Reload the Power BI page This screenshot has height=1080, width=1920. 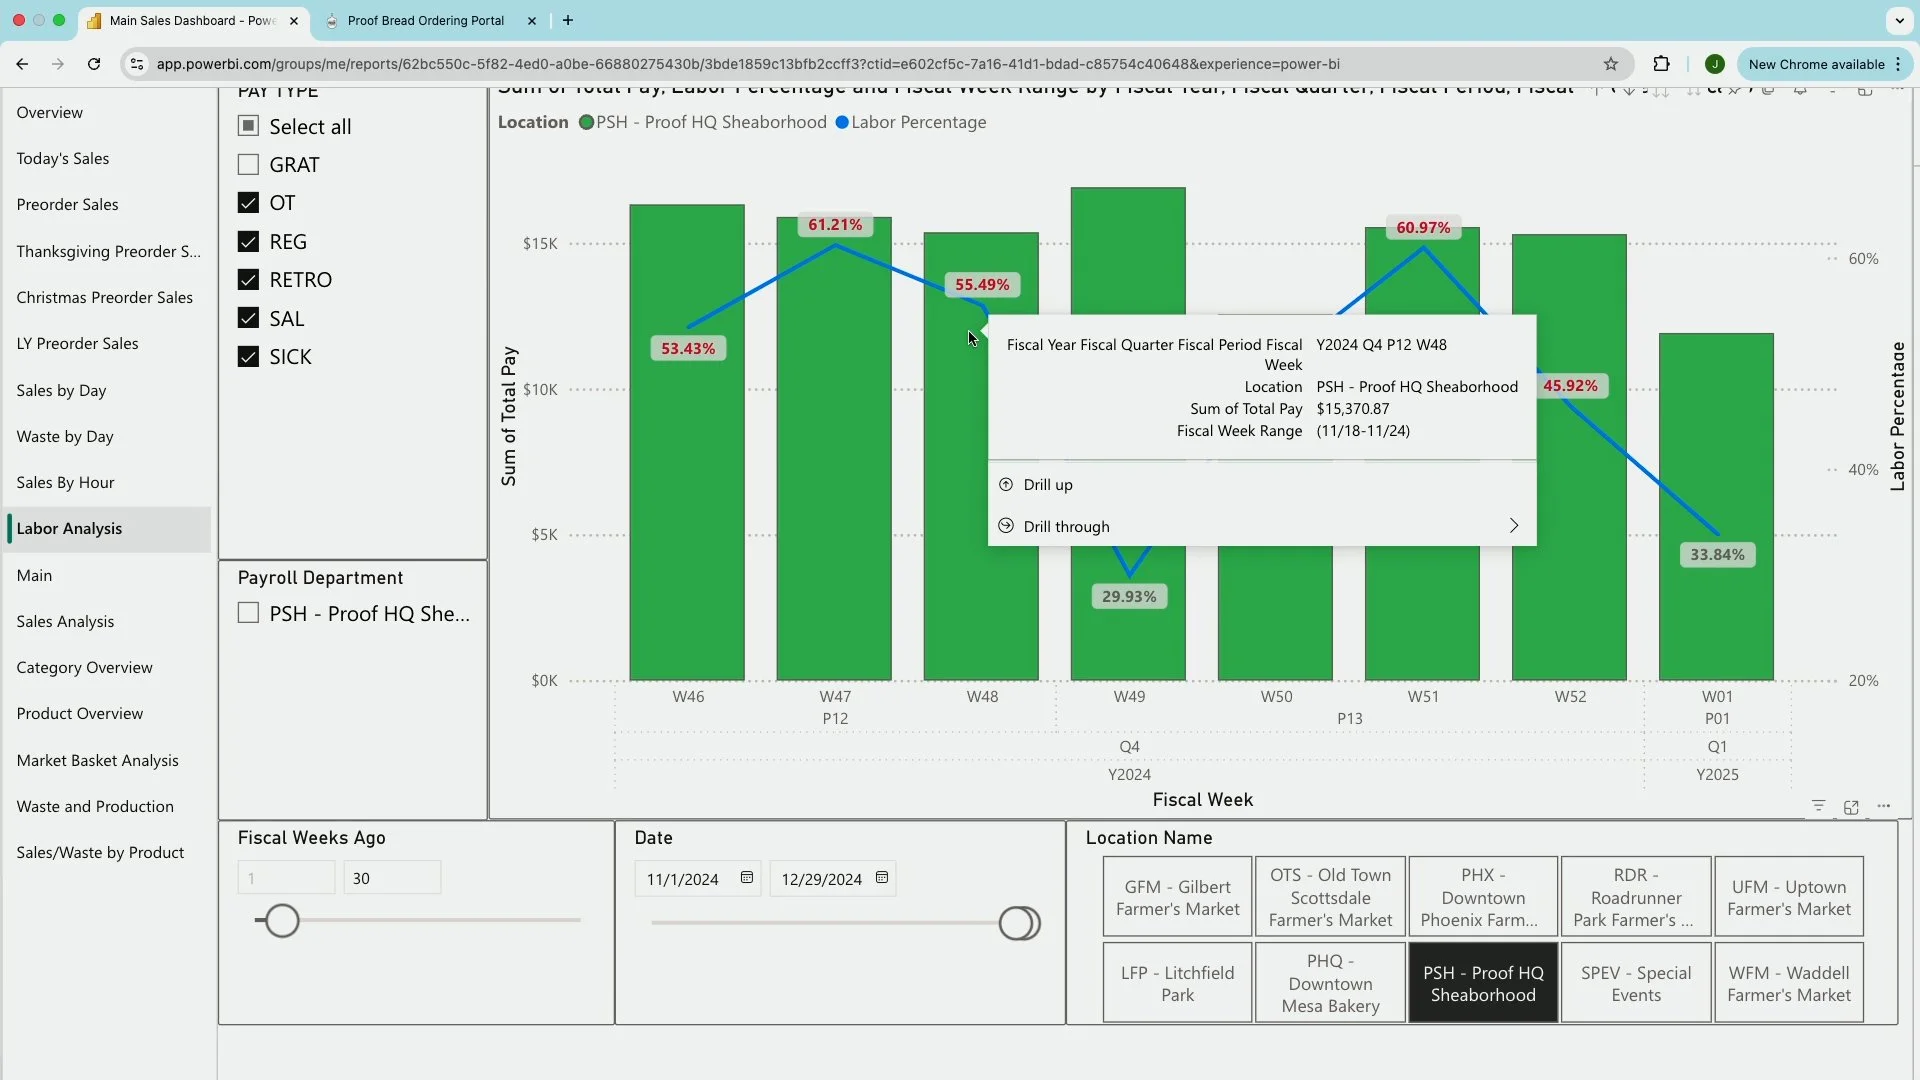pos(94,64)
